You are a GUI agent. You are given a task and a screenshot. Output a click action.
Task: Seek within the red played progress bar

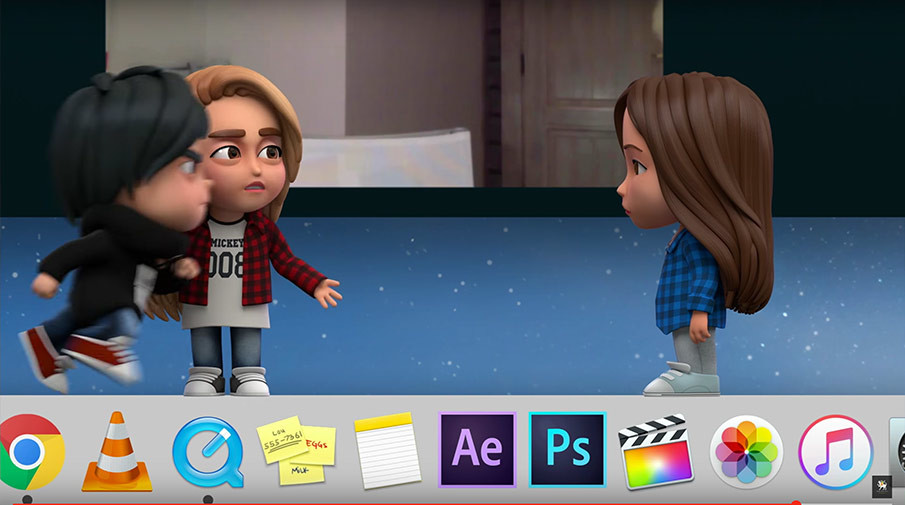point(400,502)
